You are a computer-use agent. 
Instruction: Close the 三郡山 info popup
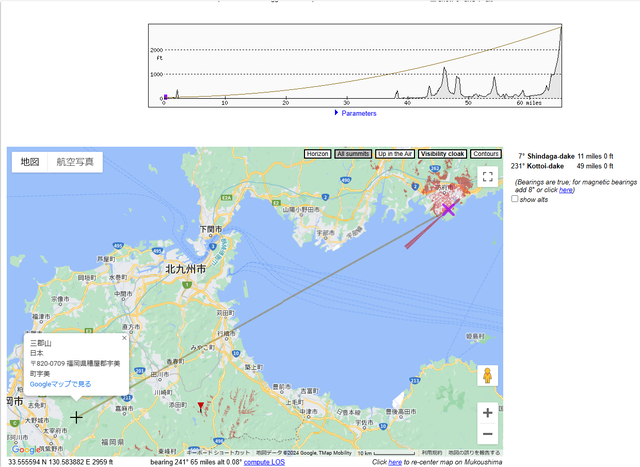(124, 338)
